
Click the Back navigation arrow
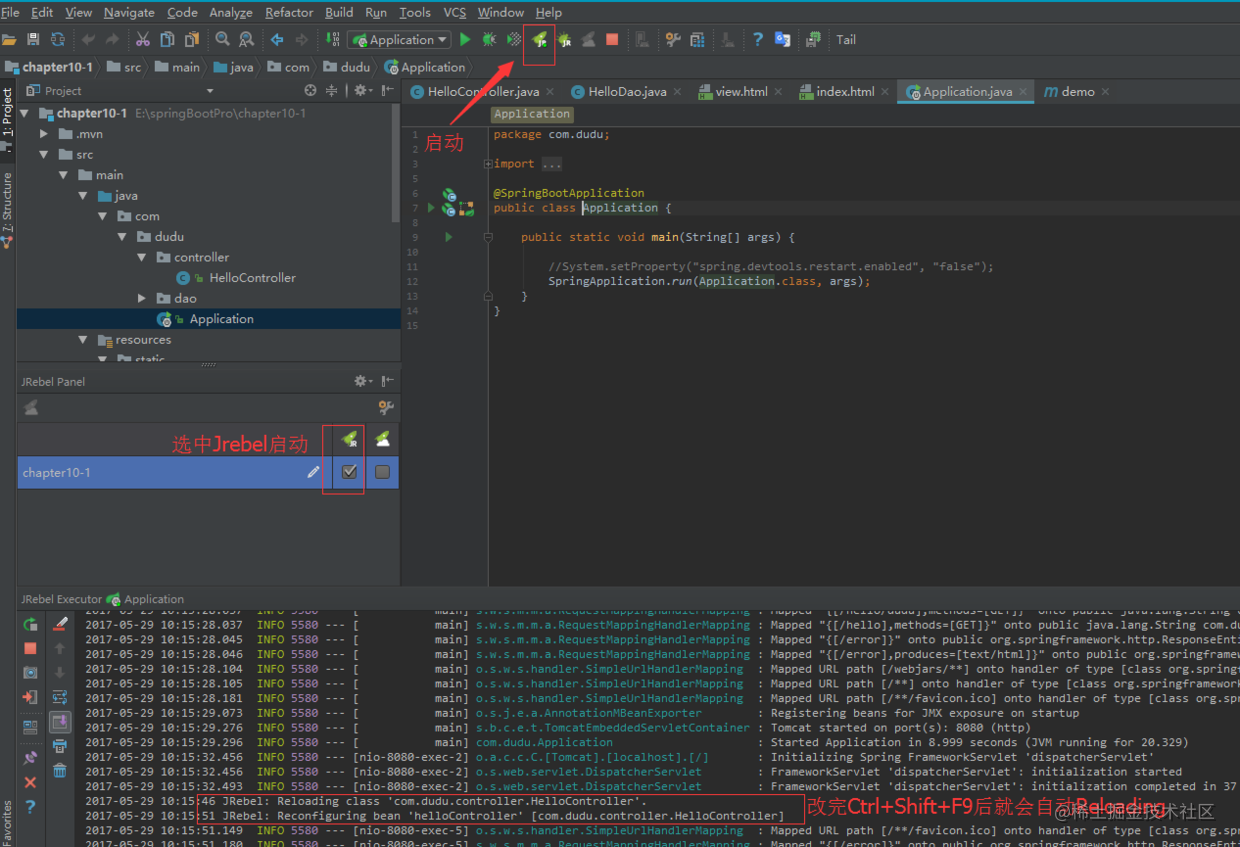pos(277,40)
